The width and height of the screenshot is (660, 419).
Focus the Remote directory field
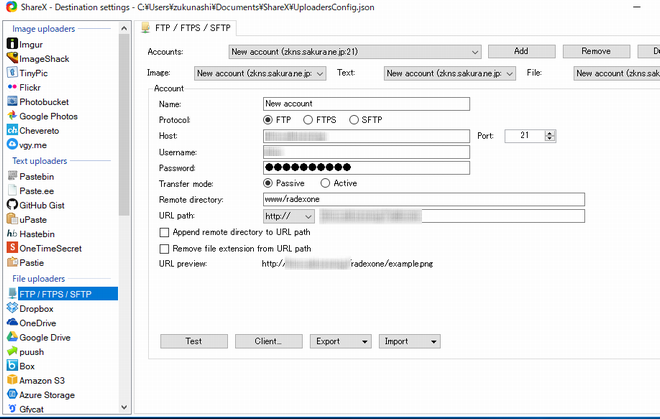[x=424, y=199]
